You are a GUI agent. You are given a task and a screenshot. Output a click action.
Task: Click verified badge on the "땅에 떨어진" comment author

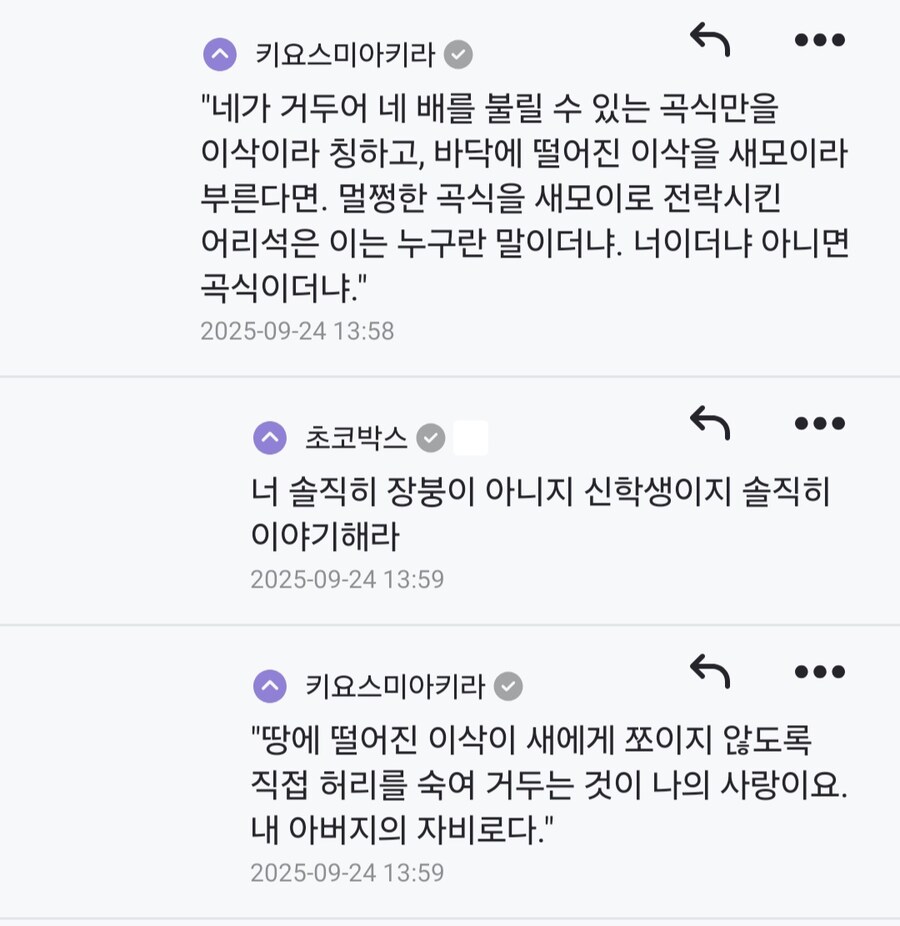coord(509,686)
